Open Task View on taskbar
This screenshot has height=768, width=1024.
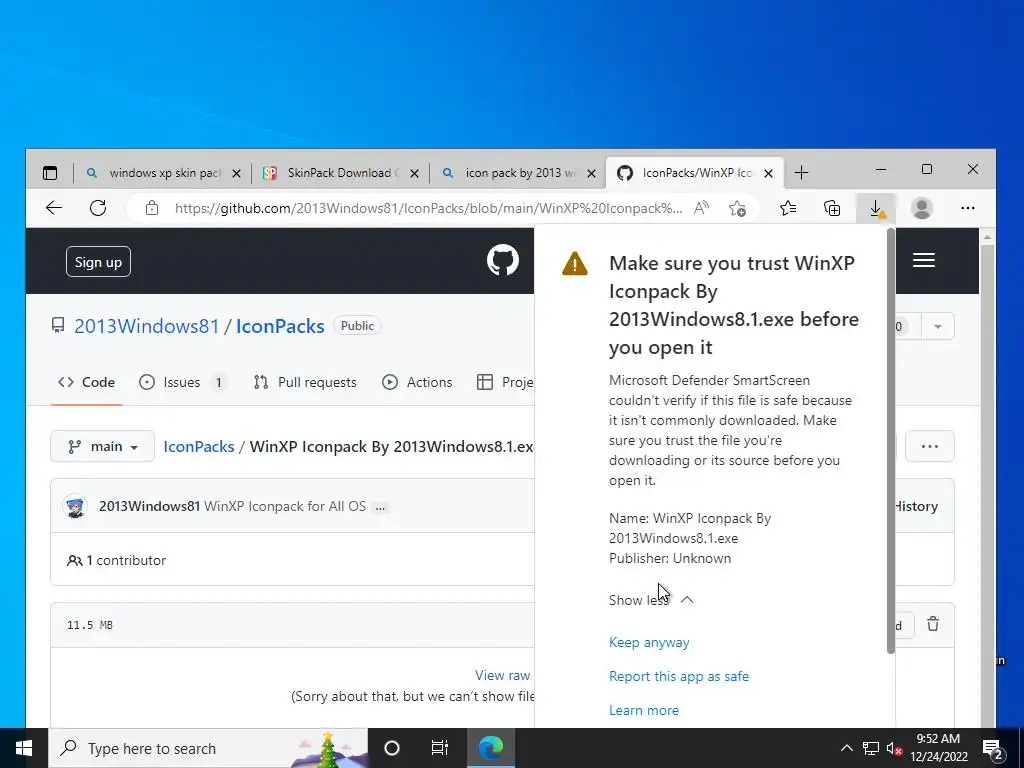[440, 748]
